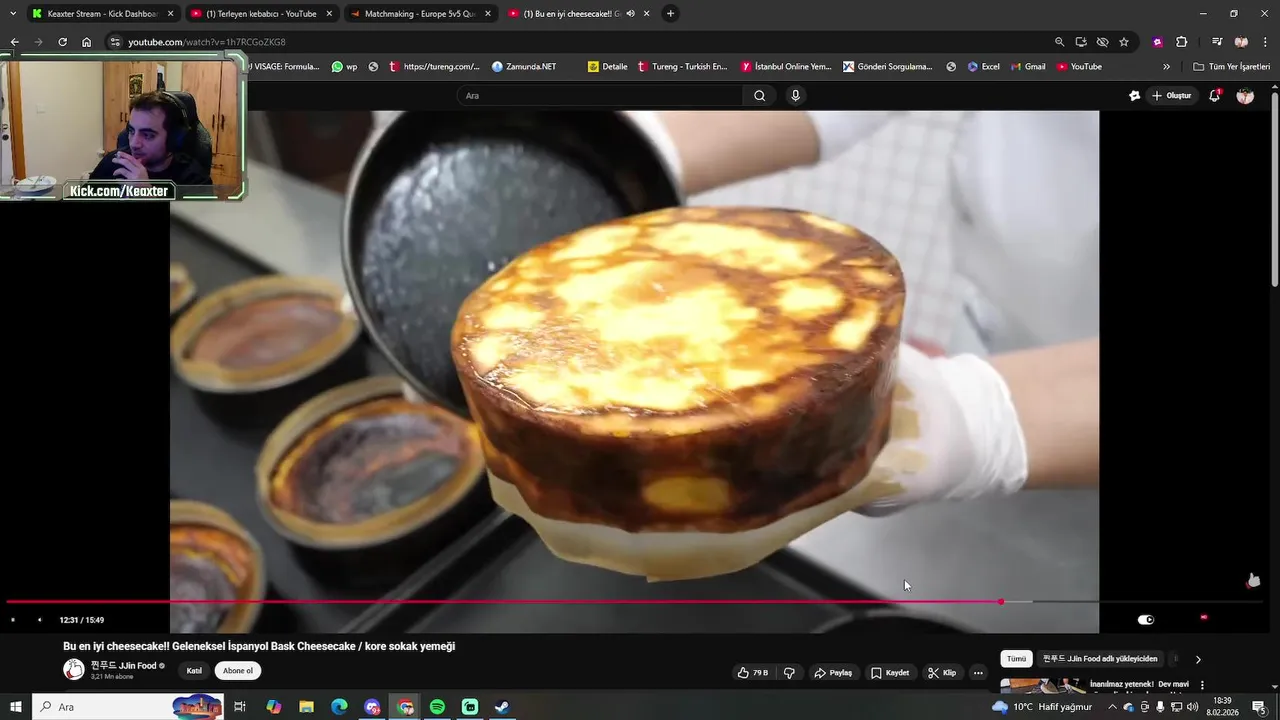Save video with Kaydet button

pos(890,673)
